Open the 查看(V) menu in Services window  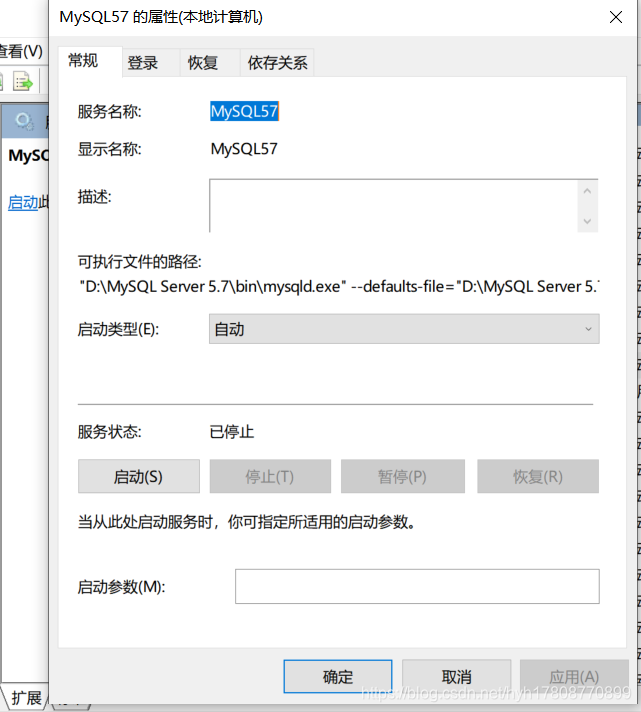(x=21, y=51)
